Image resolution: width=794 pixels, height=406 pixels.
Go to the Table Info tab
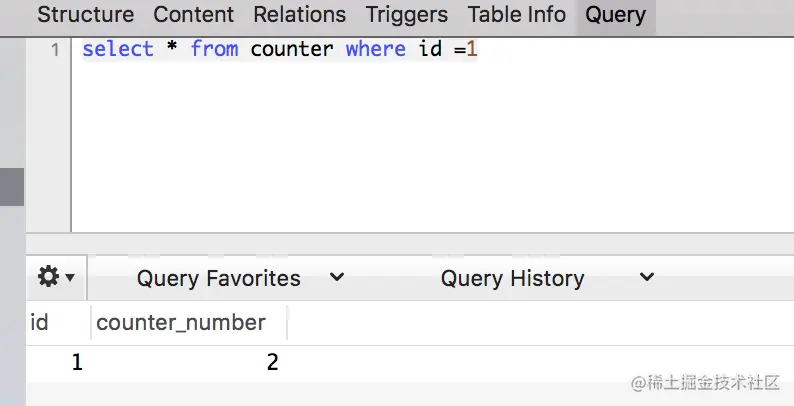(x=517, y=15)
